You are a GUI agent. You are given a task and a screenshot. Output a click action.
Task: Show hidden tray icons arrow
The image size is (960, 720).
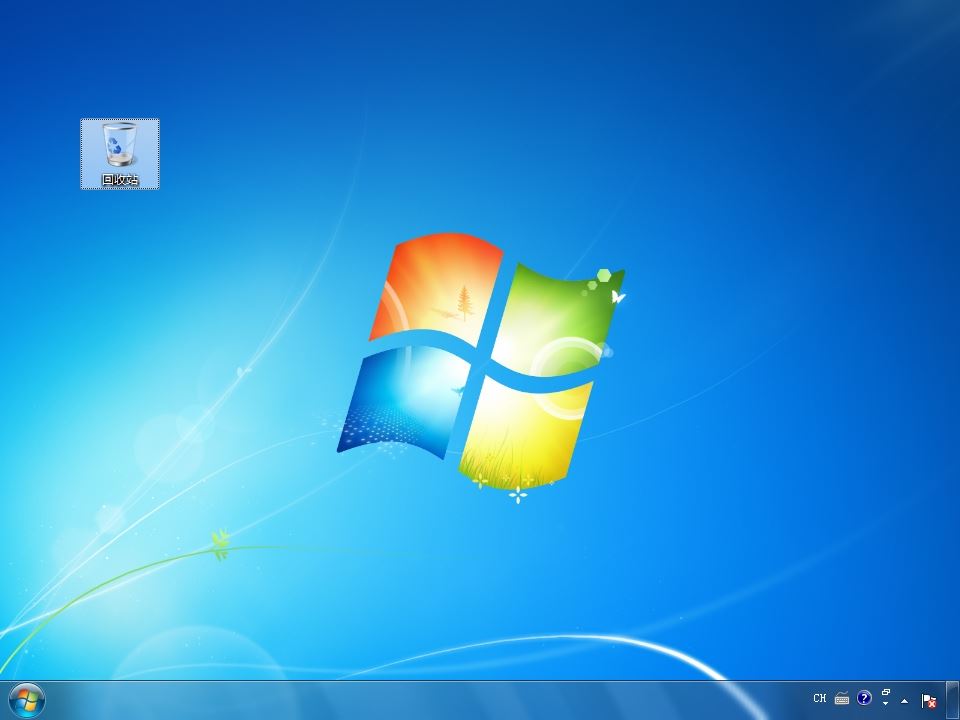pyautogui.click(x=904, y=701)
